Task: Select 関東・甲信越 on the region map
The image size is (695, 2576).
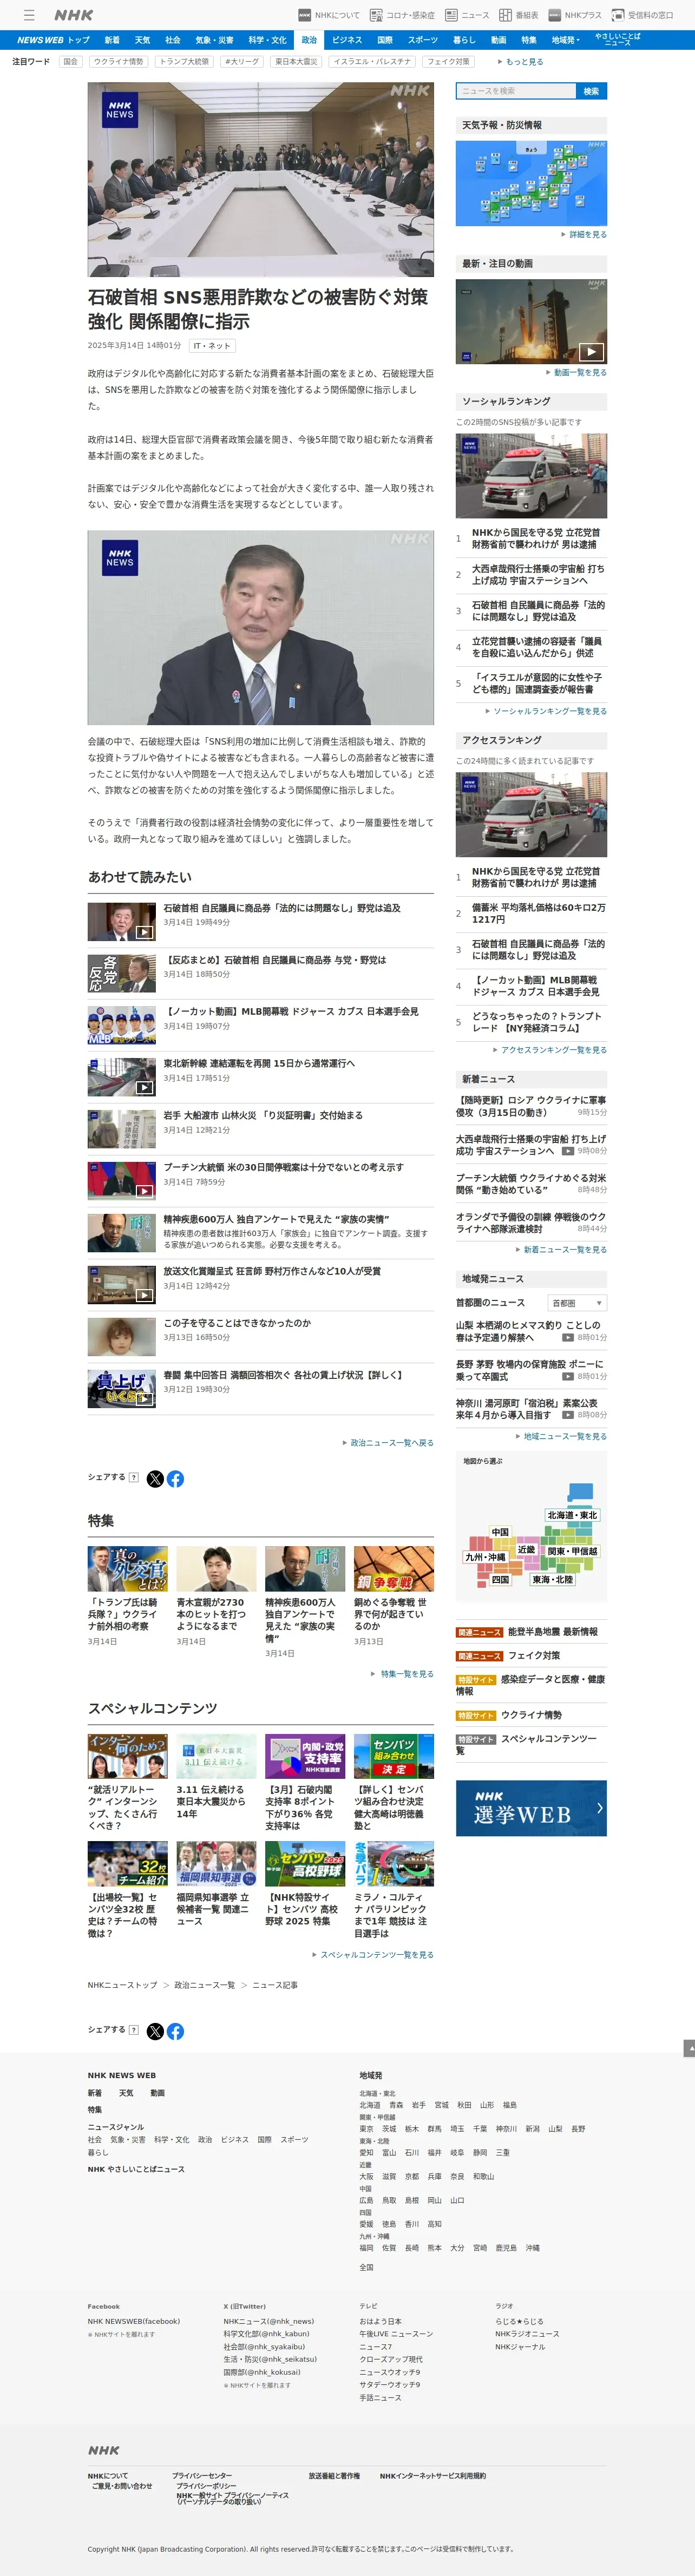Action: [572, 1551]
